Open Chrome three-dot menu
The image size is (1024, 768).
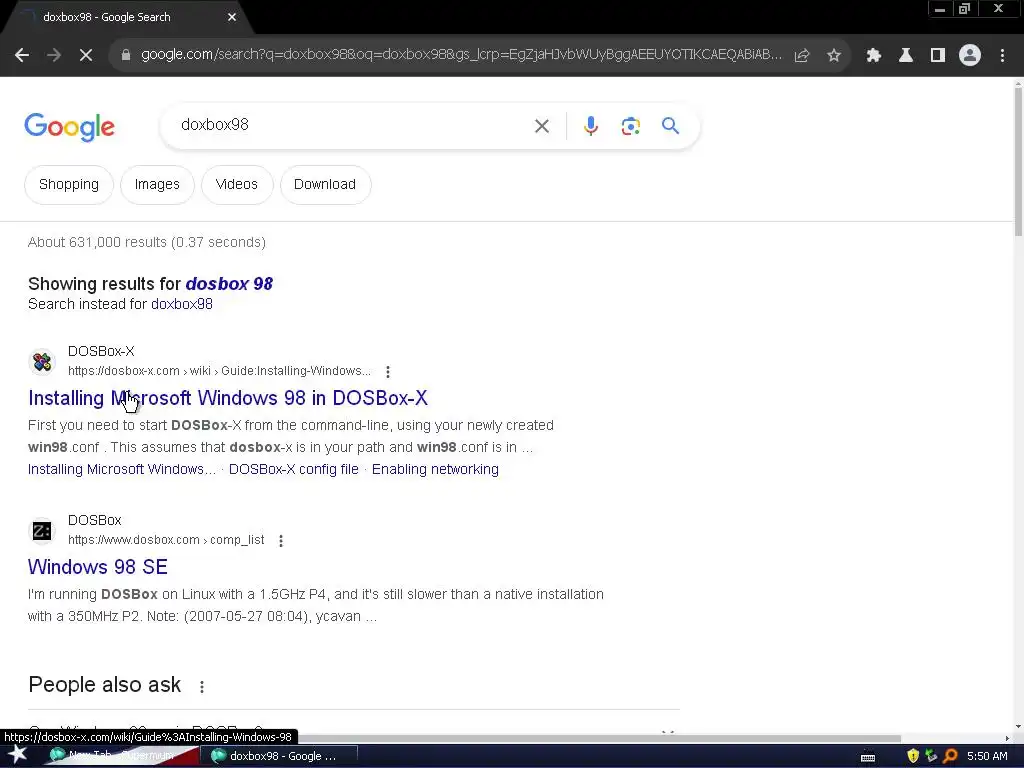click(1002, 56)
